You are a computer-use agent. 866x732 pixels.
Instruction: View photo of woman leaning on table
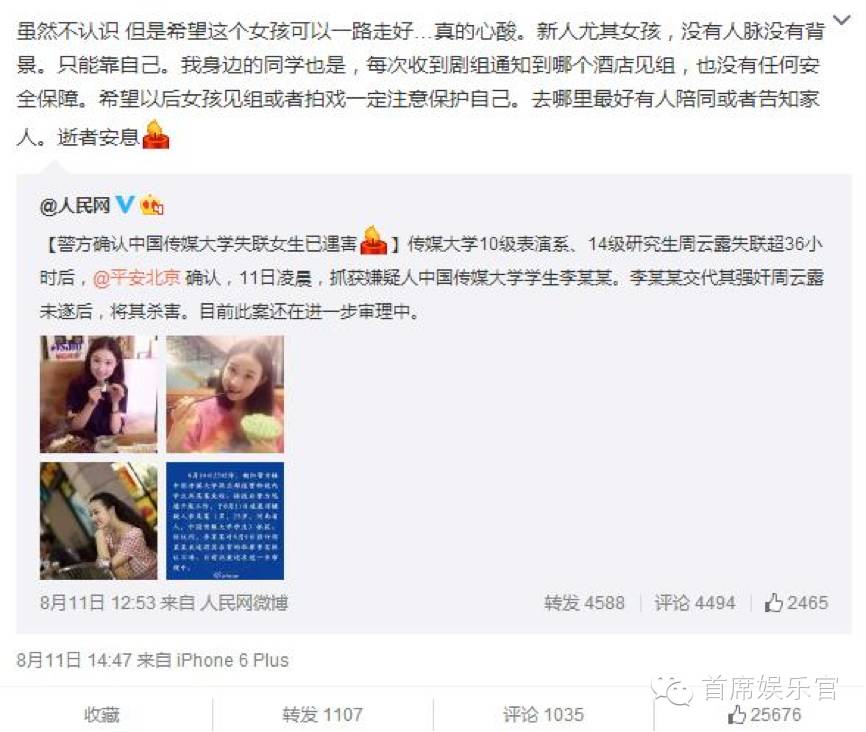click(98, 521)
